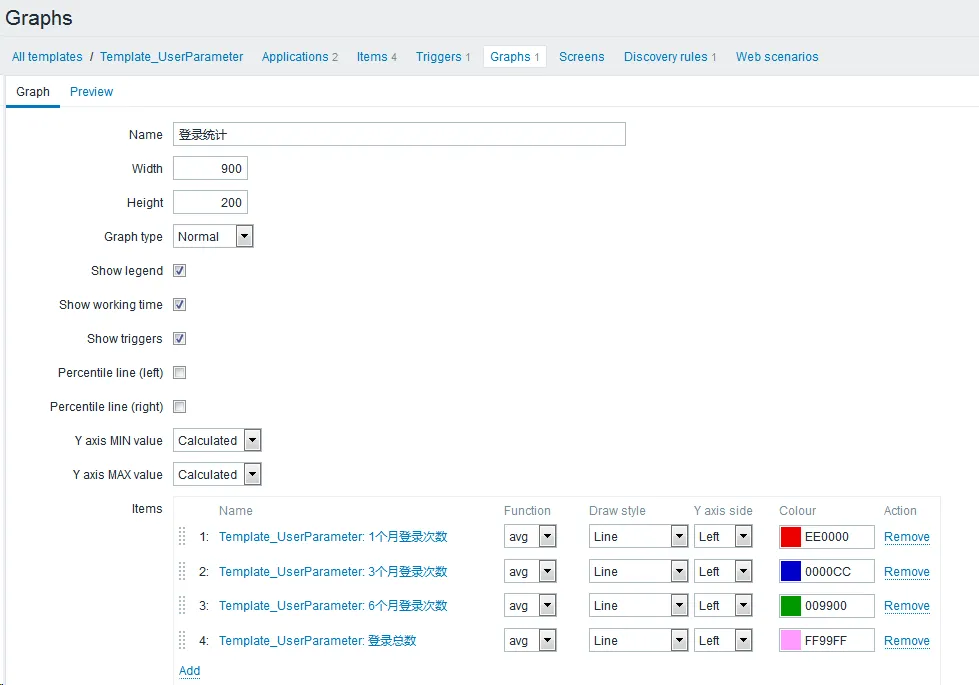This screenshot has width=979, height=685.
Task: Open the Y axis MAX value dropdown
Action: pyautogui.click(x=217, y=475)
